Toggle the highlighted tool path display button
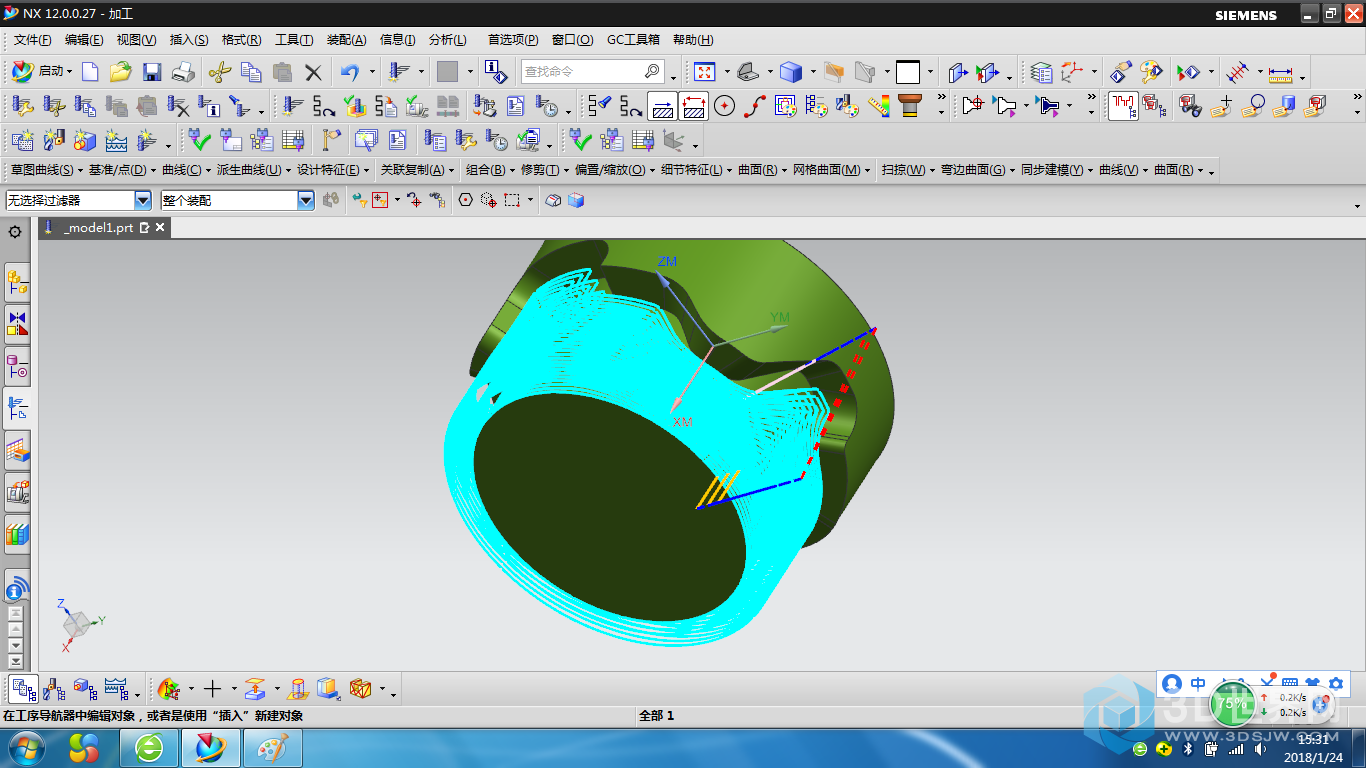Image resolution: width=1366 pixels, height=768 pixels. pos(662,105)
